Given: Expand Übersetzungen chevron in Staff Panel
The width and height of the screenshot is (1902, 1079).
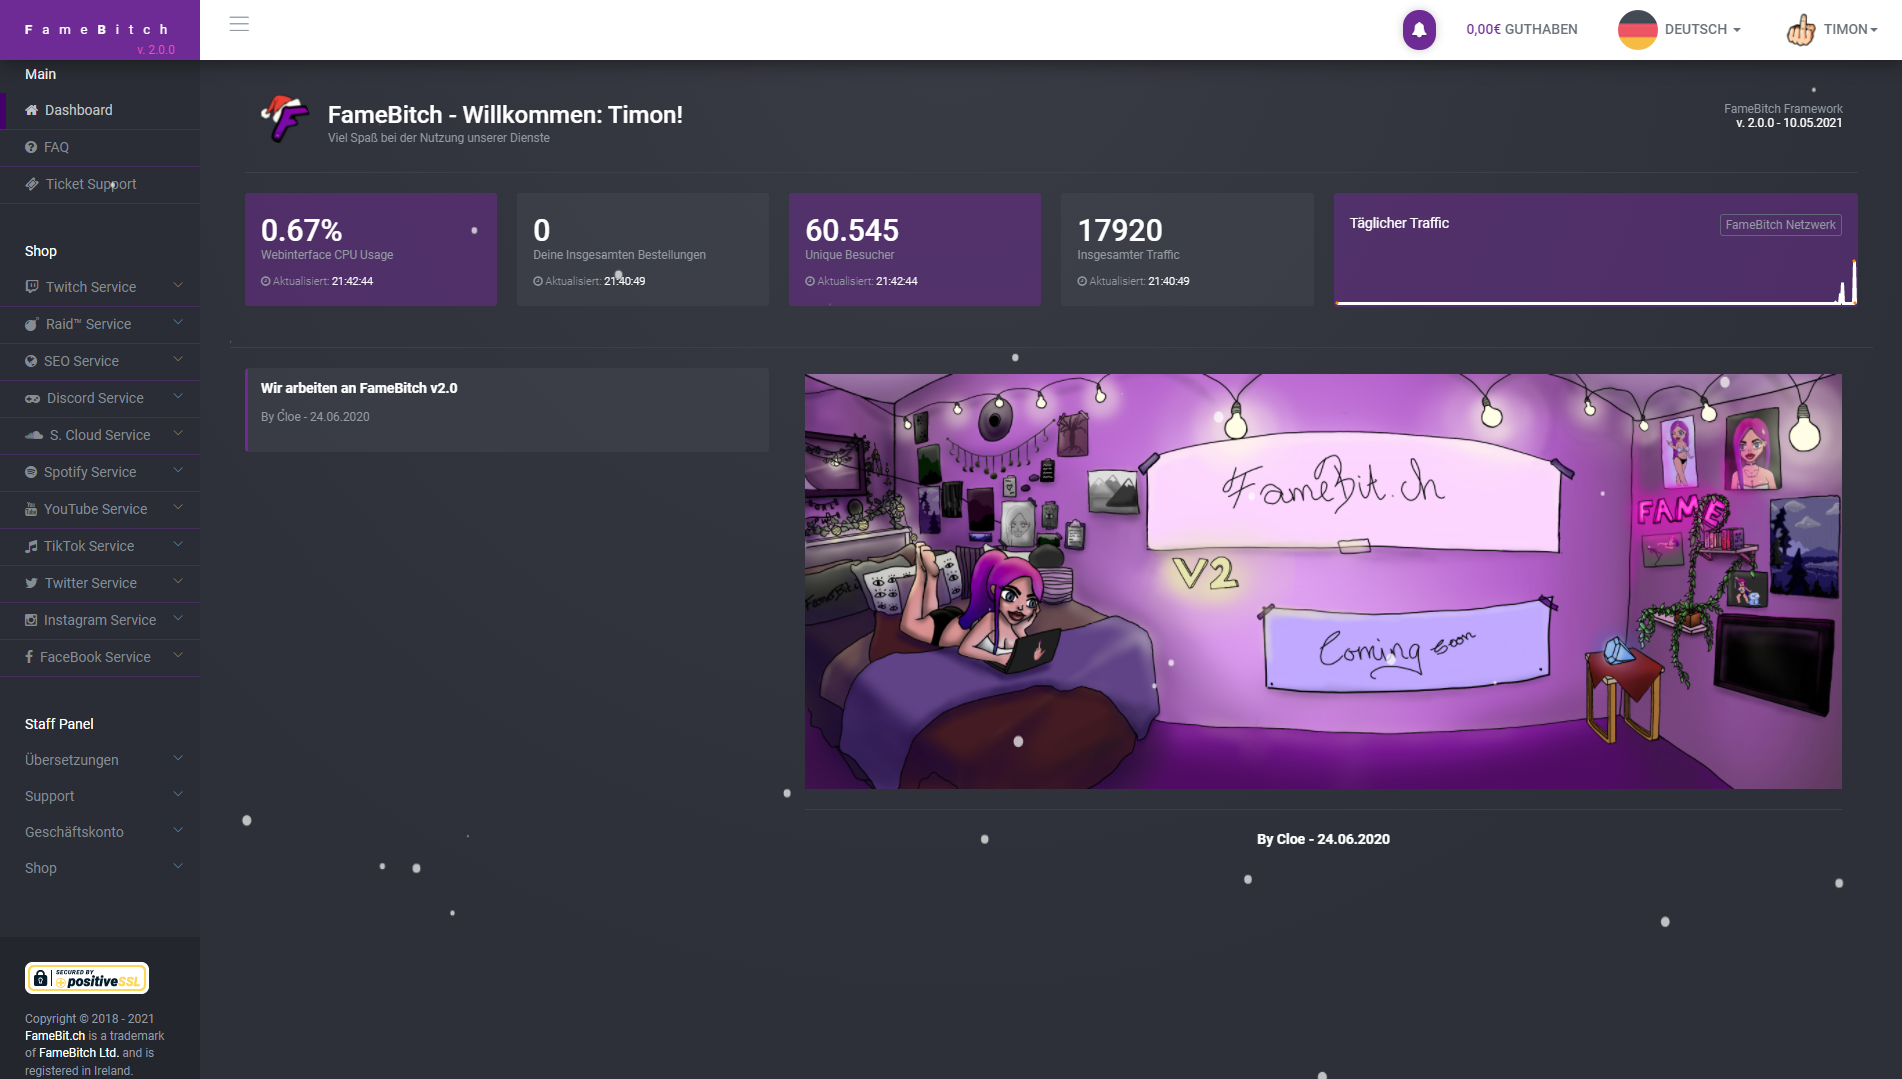Looking at the screenshot, I should (x=178, y=759).
